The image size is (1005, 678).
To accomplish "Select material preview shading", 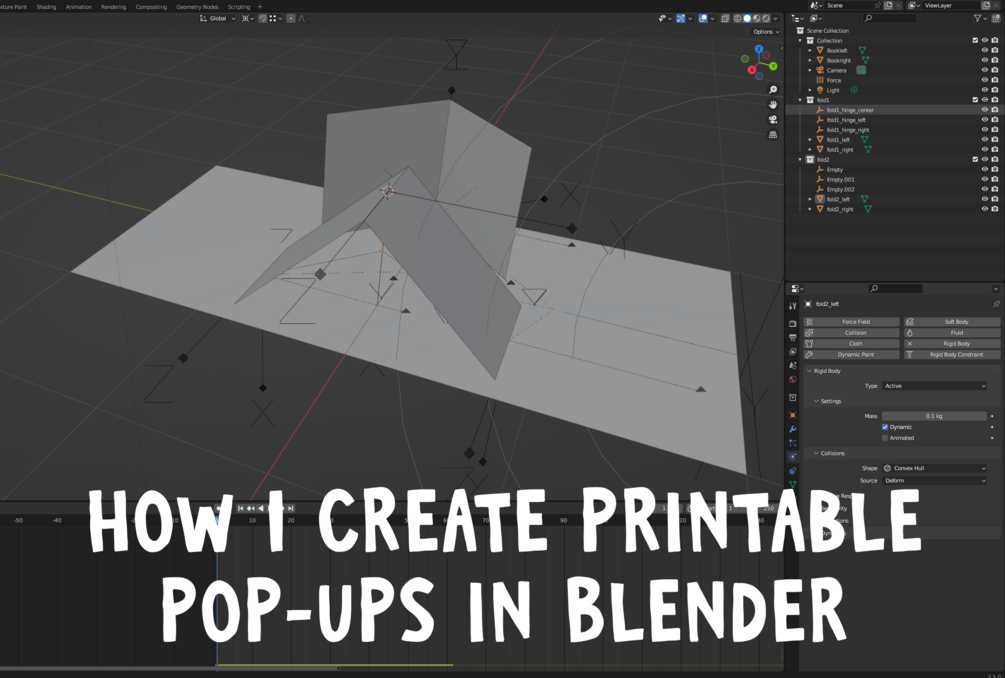I will [x=756, y=19].
